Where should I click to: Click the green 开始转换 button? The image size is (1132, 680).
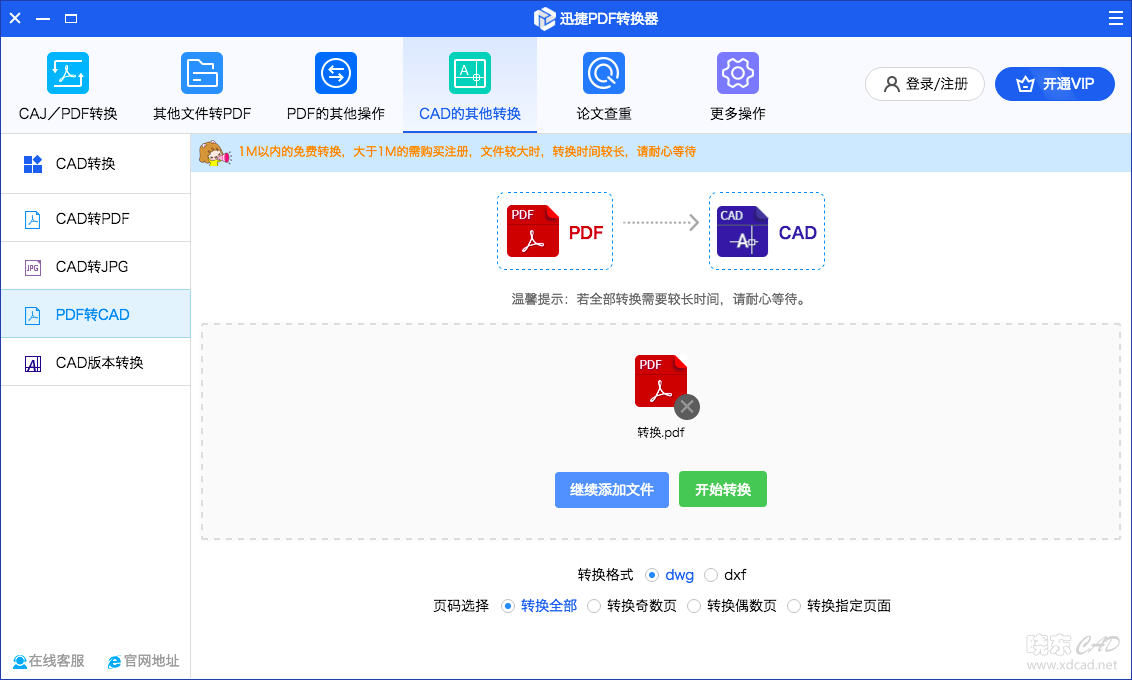point(723,490)
